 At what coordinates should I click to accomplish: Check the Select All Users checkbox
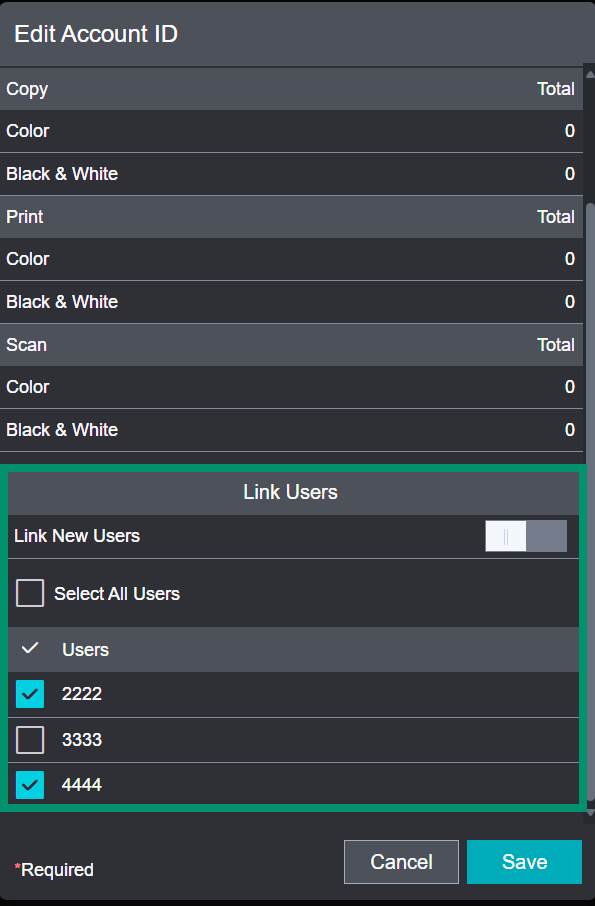30,593
